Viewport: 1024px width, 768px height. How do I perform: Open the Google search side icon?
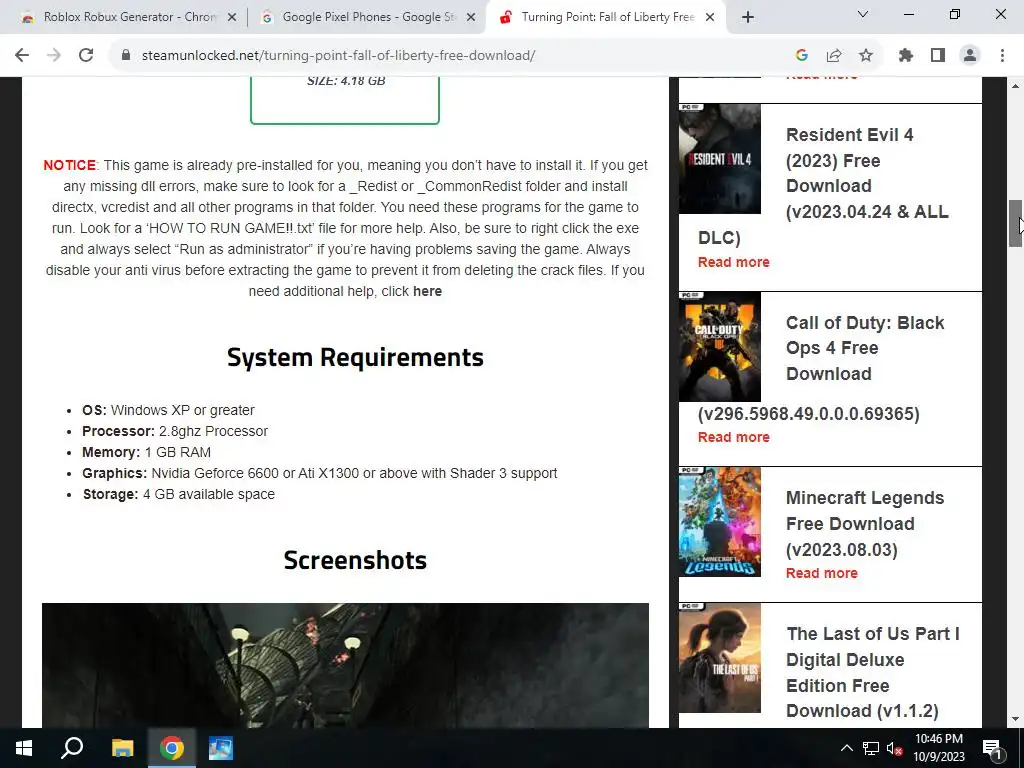tap(801, 56)
